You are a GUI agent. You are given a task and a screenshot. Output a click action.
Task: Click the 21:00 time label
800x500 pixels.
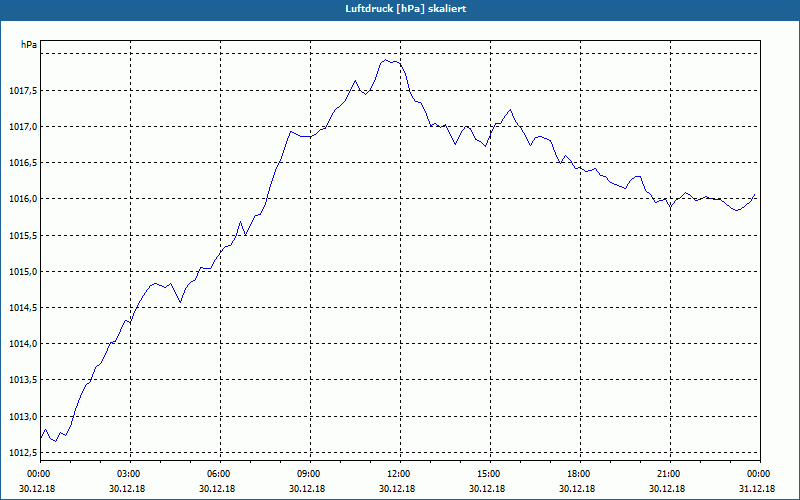tap(667, 474)
